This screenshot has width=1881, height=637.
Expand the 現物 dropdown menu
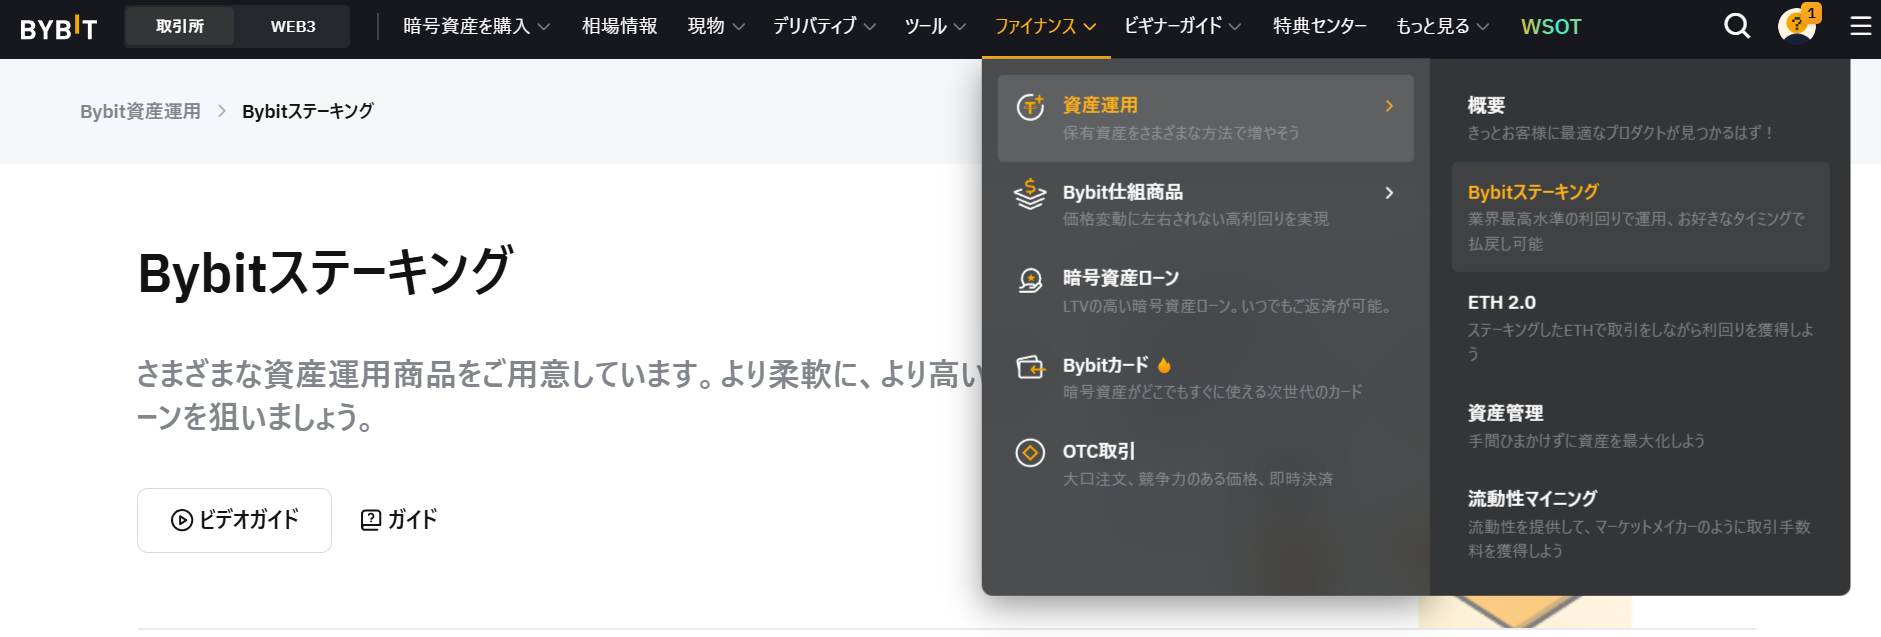pos(716,26)
